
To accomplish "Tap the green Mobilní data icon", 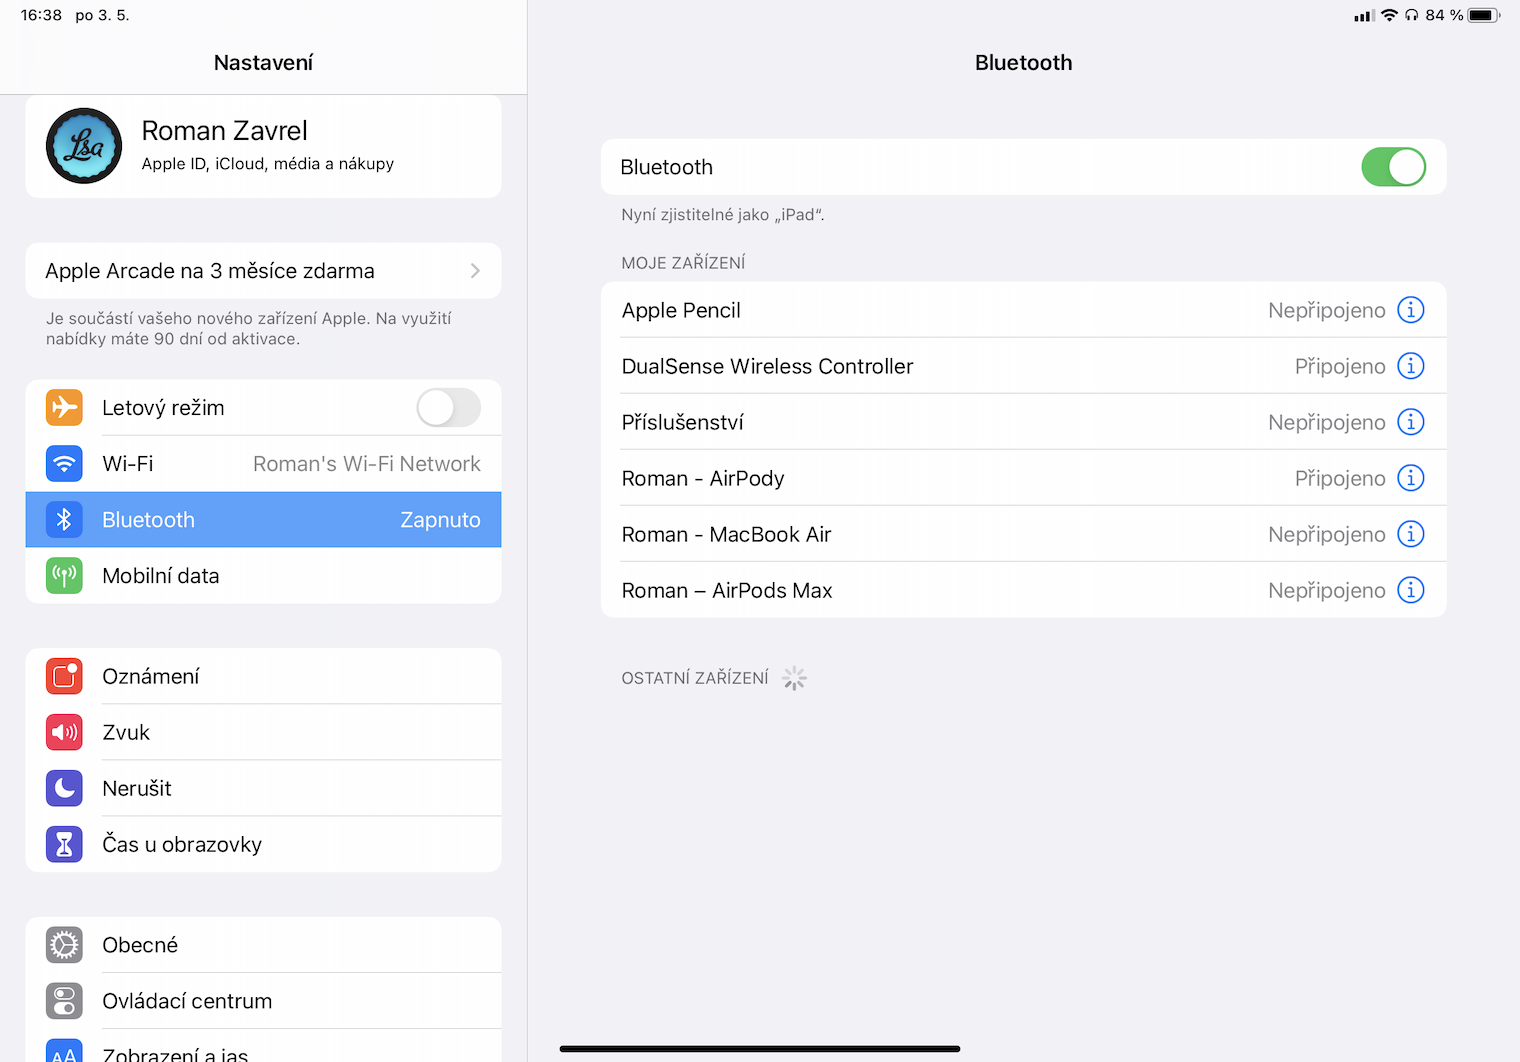I will [64, 576].
